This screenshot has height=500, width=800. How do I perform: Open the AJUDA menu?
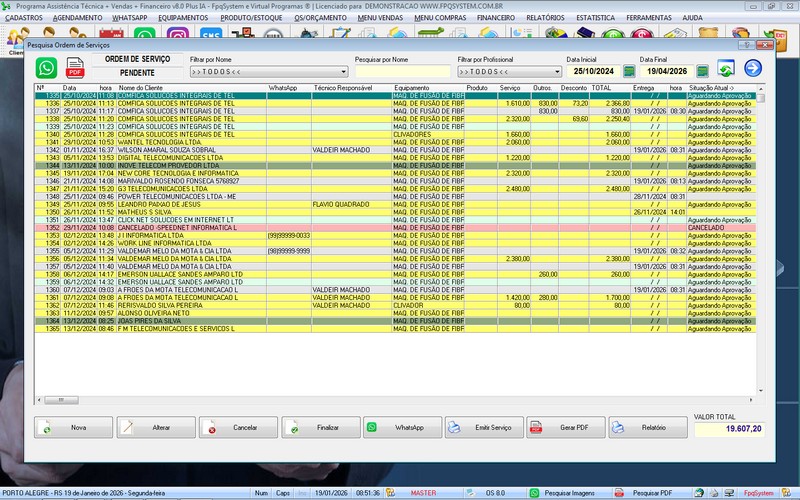point(692,18)
